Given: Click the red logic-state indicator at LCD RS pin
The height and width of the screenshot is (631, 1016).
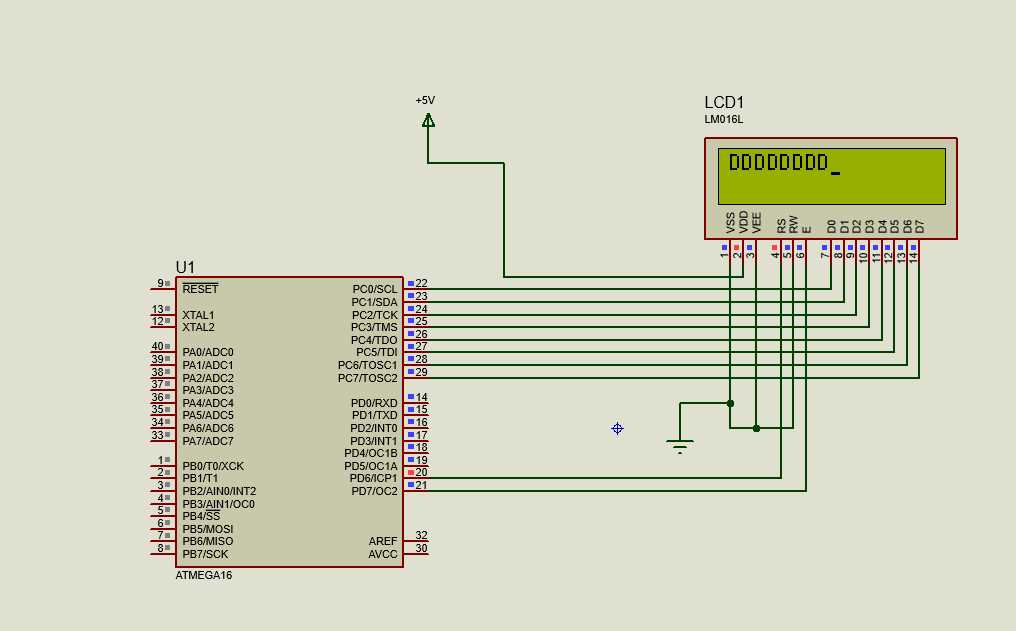Looking at the screenshot, I should click(x=774, y=247).
